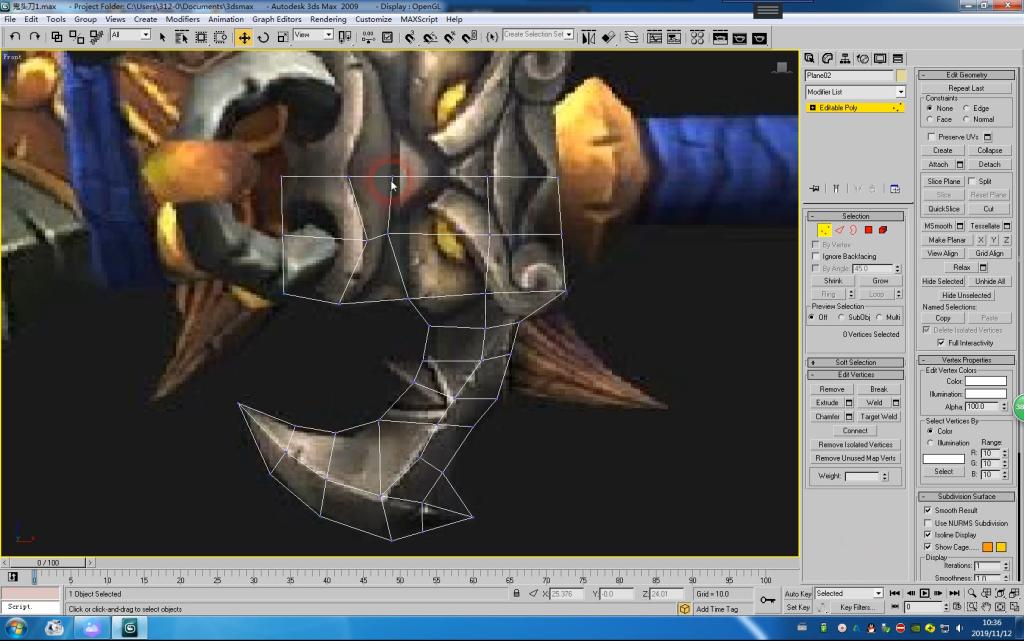Open the Graph Editors menu
The width and height of the screenshot is (1024, 641).
click(x=277, y=20)
